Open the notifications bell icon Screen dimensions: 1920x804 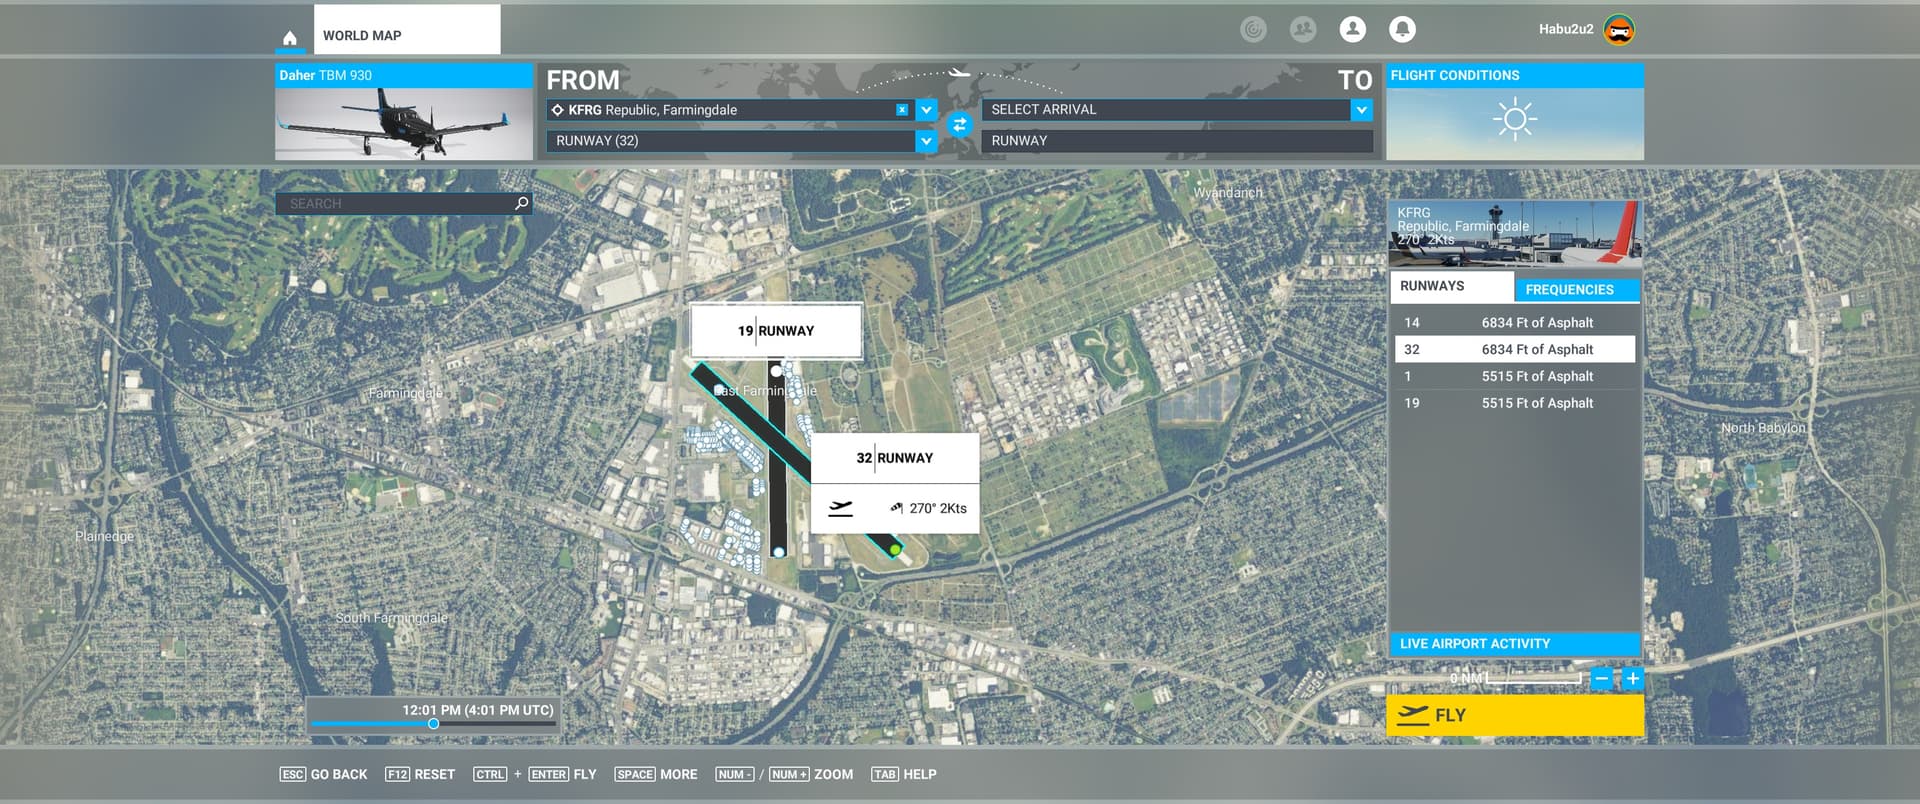[1402, 30]
